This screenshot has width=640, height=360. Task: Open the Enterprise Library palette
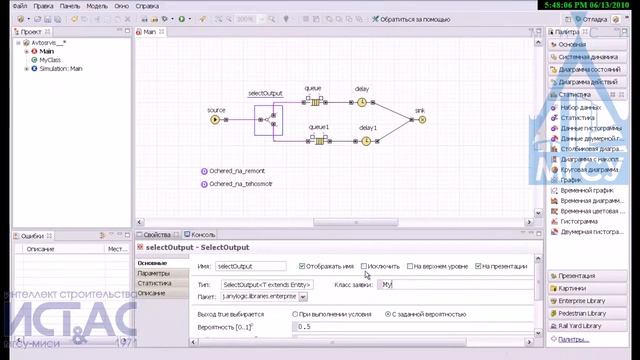pos(587,301)
